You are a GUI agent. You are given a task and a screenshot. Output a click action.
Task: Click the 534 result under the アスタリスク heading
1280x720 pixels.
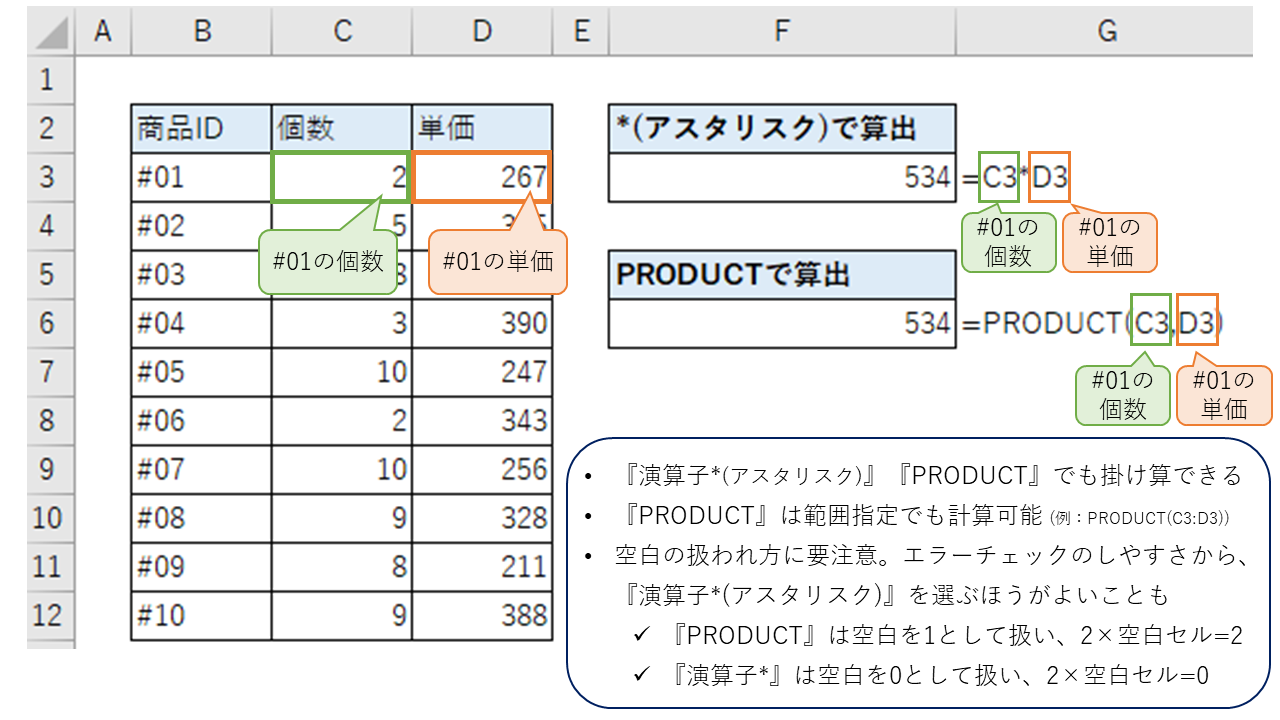coord(782,178)
